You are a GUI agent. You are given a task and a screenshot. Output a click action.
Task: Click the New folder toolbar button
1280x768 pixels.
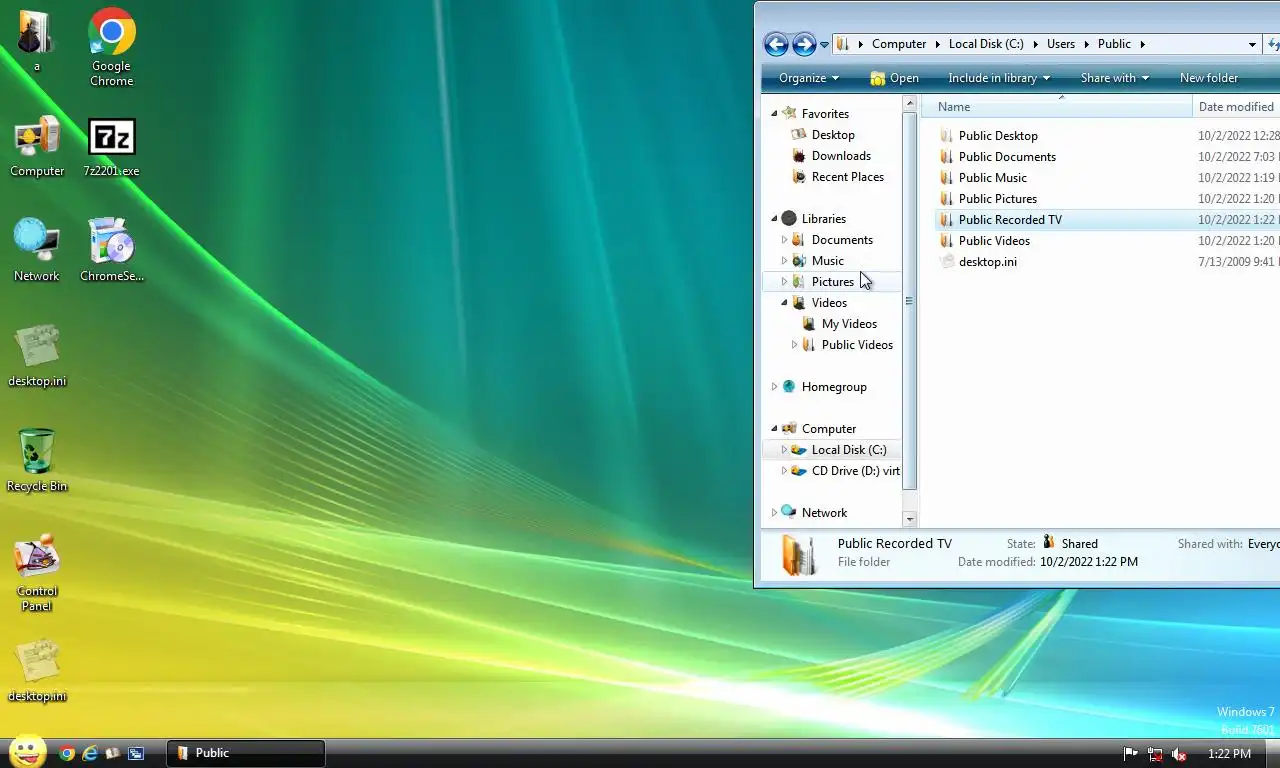[x=1208, y=78]
